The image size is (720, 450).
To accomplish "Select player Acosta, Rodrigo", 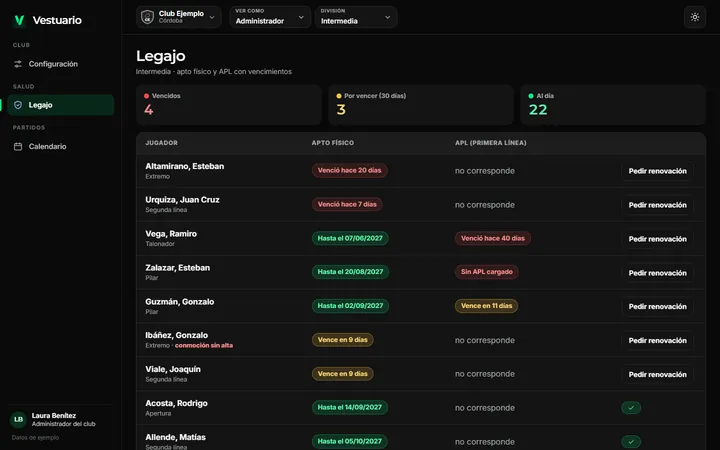I will coord(176,403).
